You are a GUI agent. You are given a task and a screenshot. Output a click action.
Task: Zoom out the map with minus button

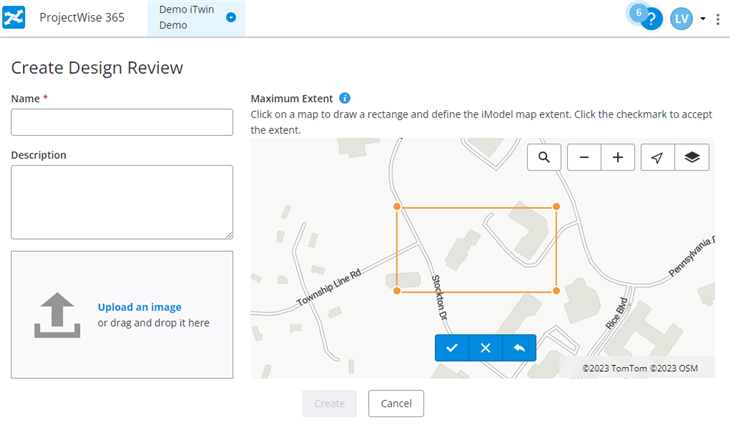click(x=584, y=157)
